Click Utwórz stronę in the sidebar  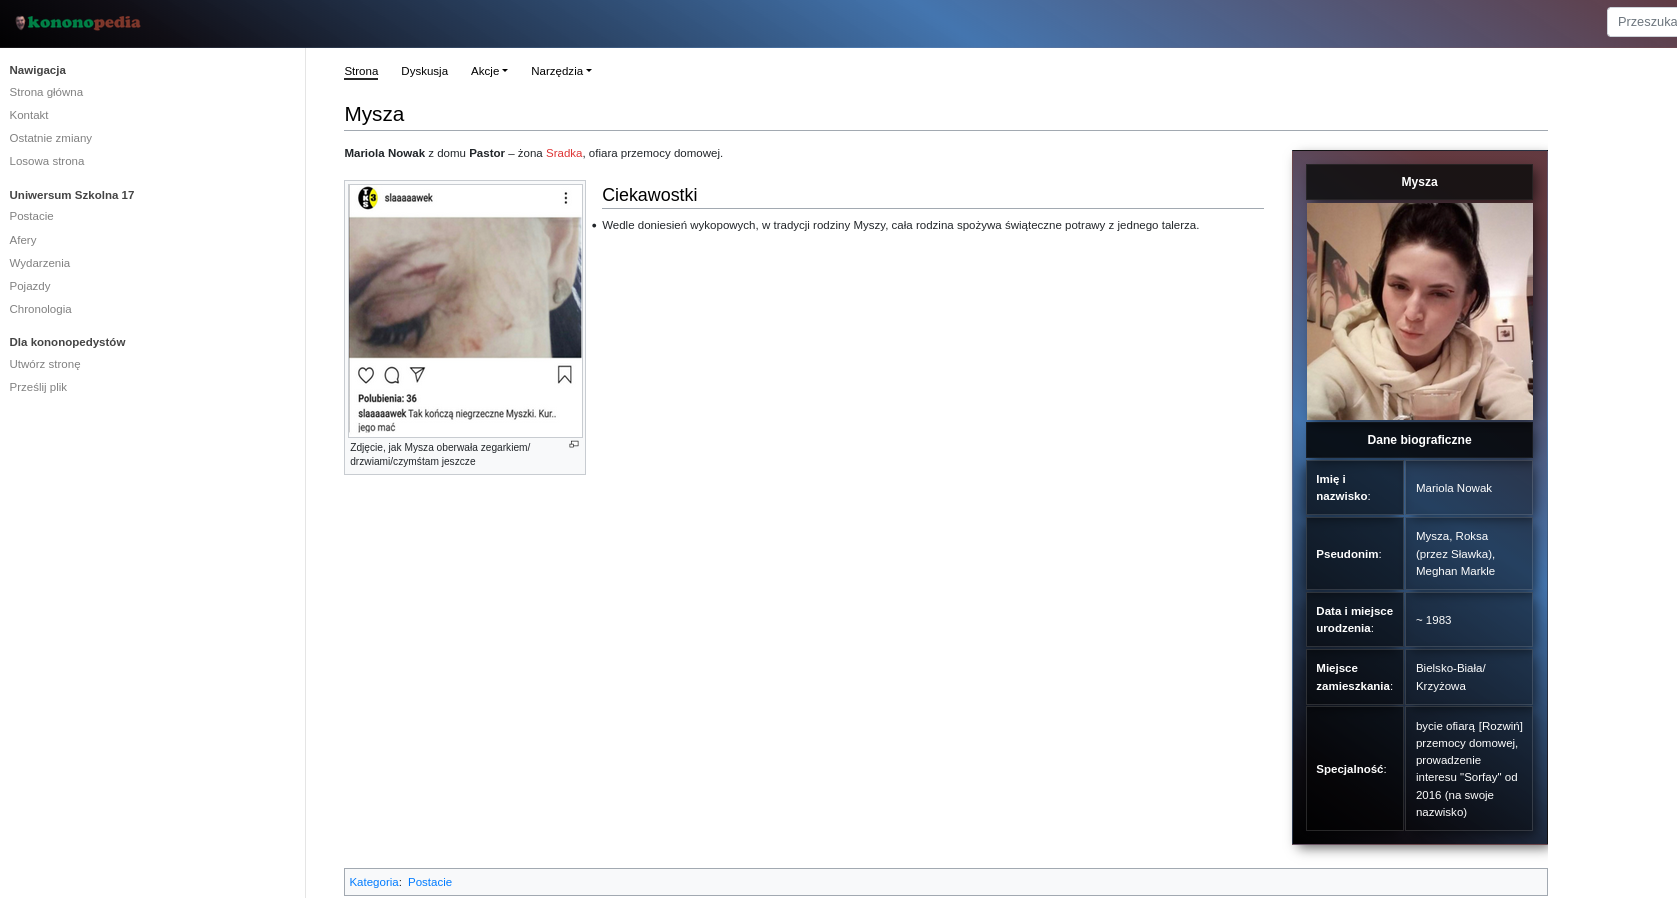pos(45,364)
